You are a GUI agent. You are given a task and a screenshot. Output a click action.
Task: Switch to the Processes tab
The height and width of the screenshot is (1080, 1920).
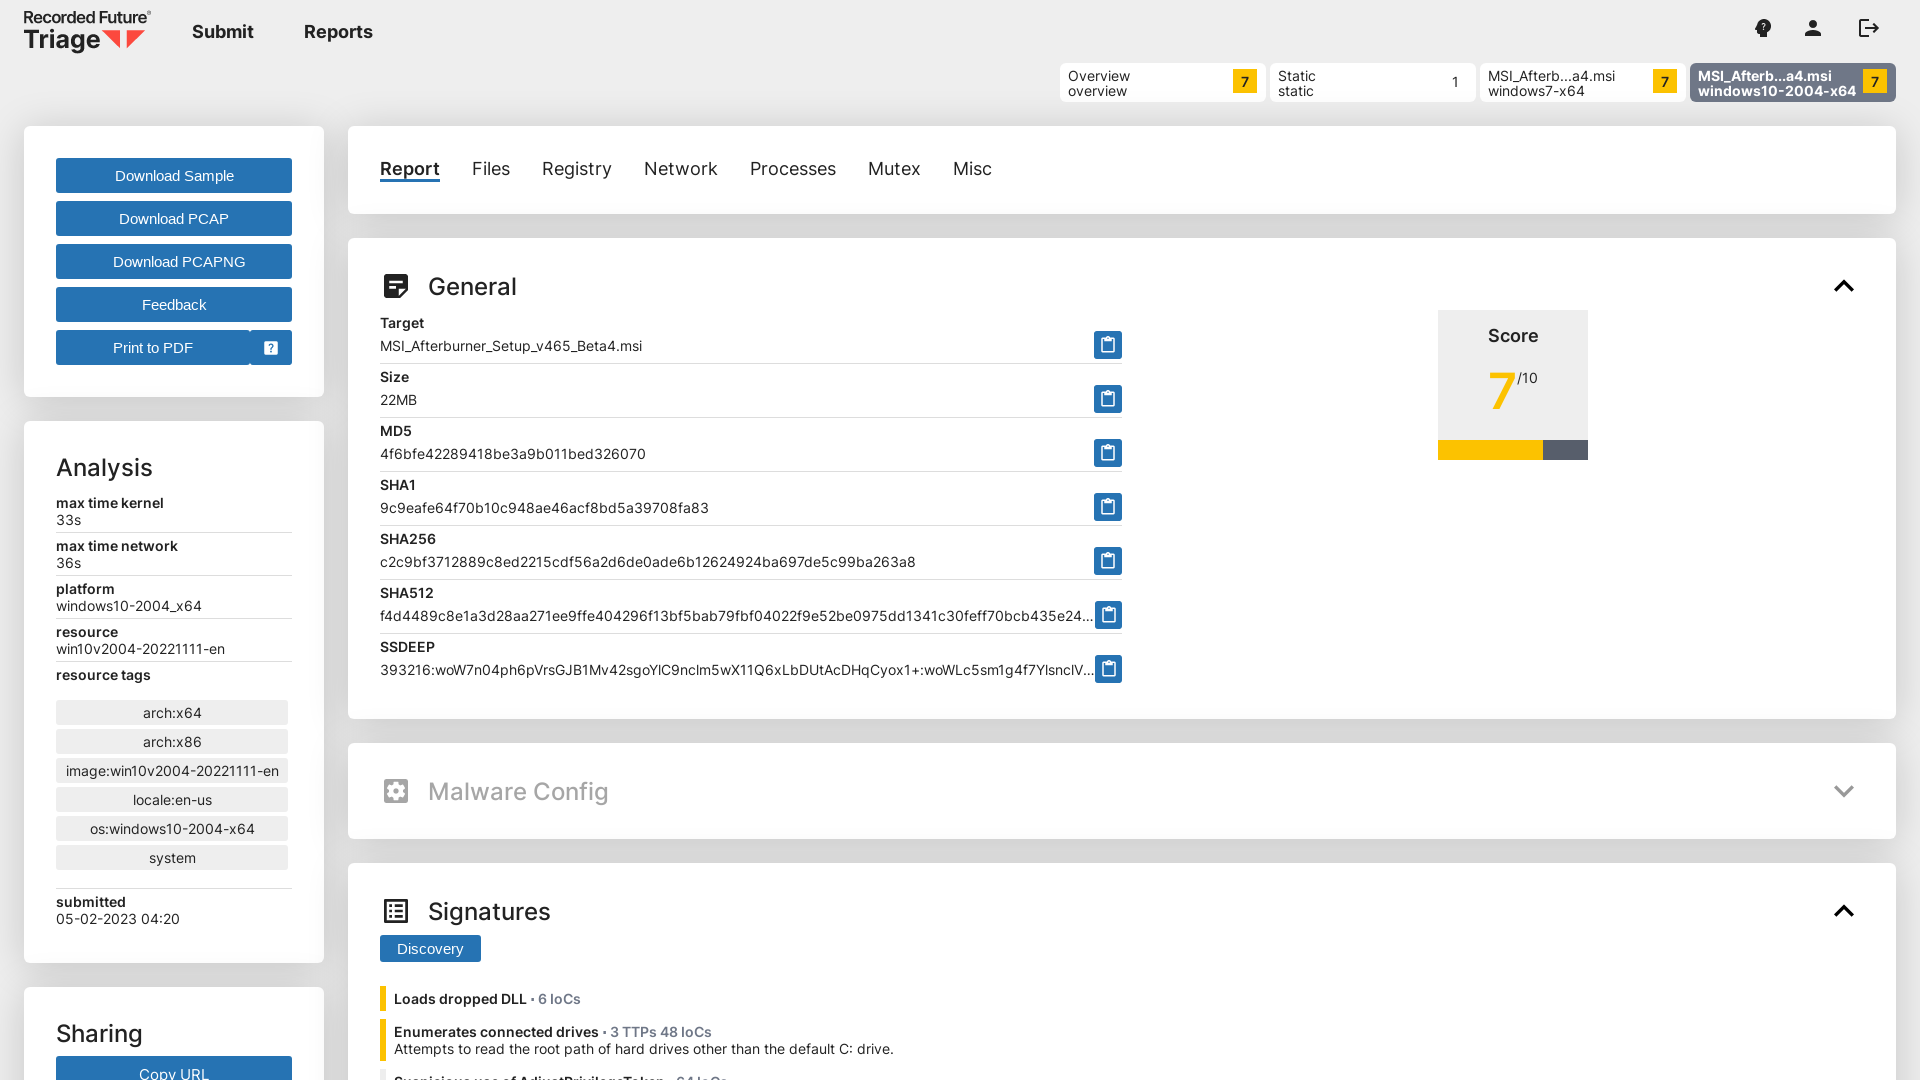[x=793, y=169]
